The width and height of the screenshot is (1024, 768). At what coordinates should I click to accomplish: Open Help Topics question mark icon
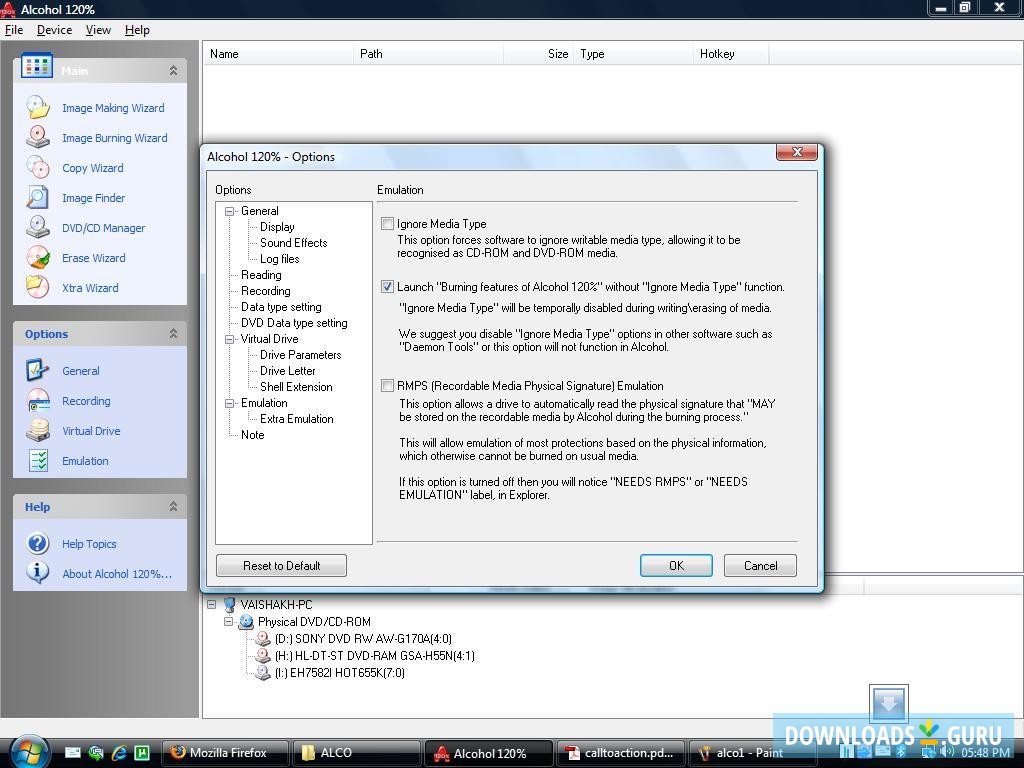point(38,543)
